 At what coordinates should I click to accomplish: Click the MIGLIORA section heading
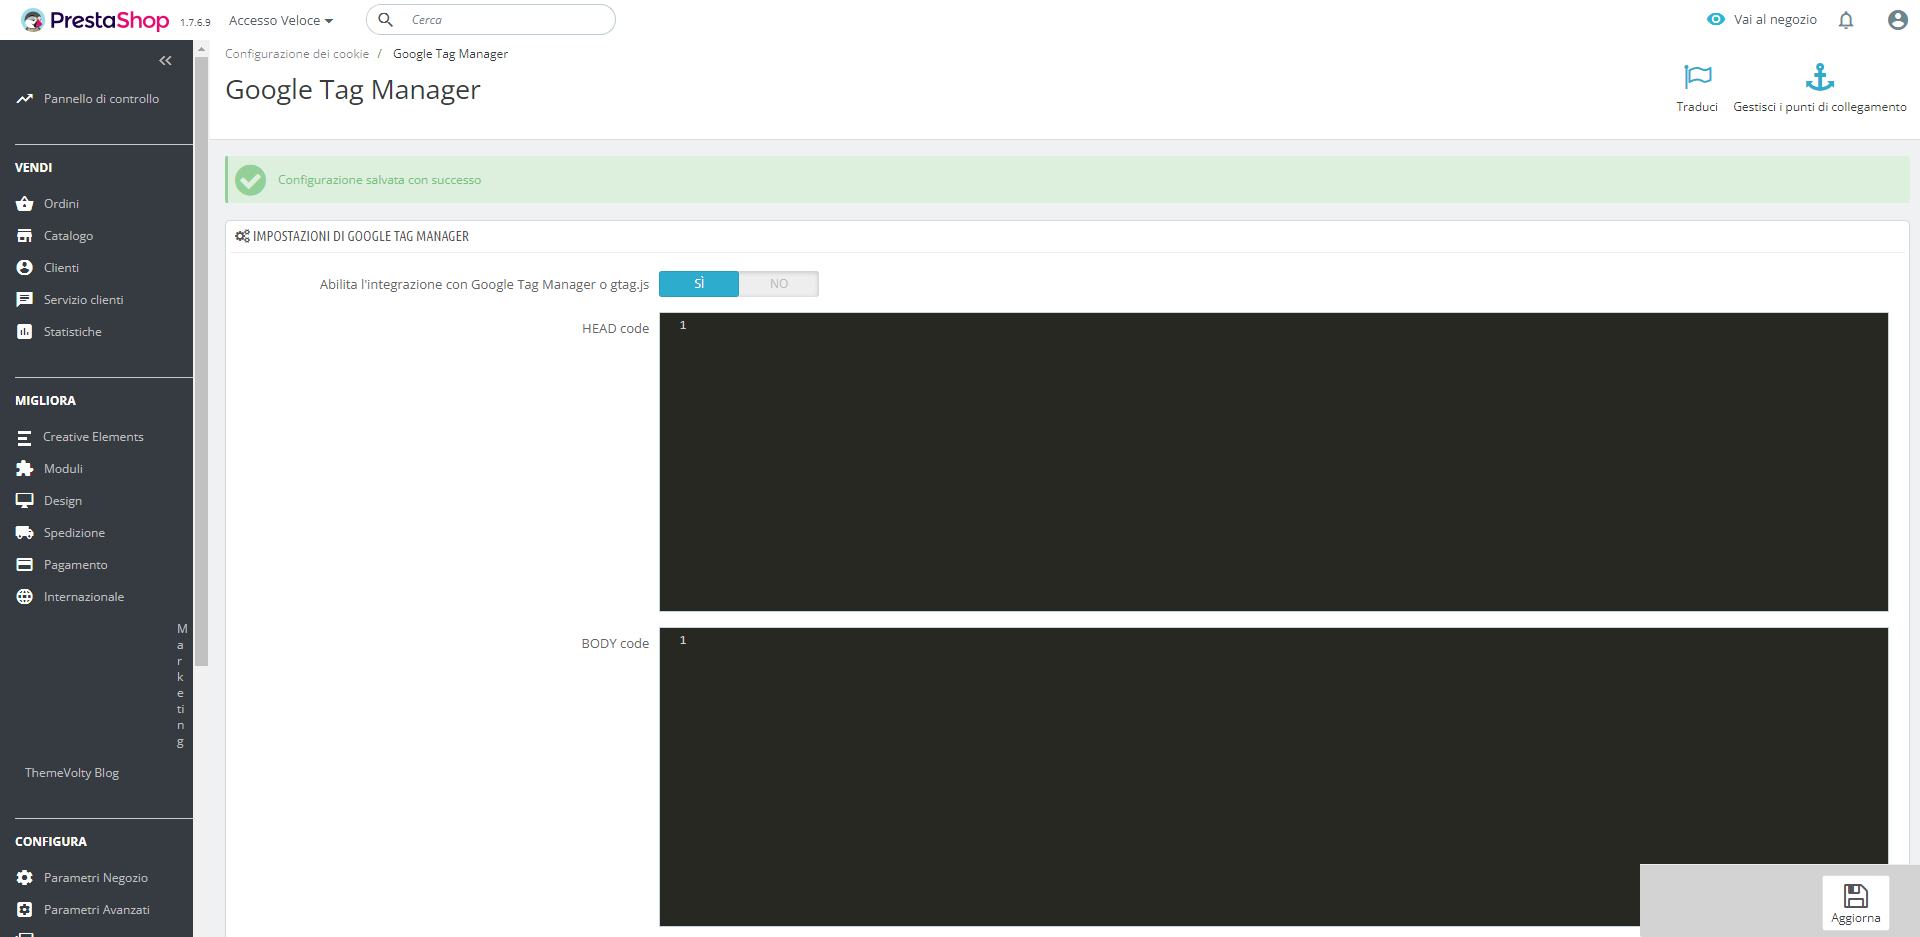45,401
